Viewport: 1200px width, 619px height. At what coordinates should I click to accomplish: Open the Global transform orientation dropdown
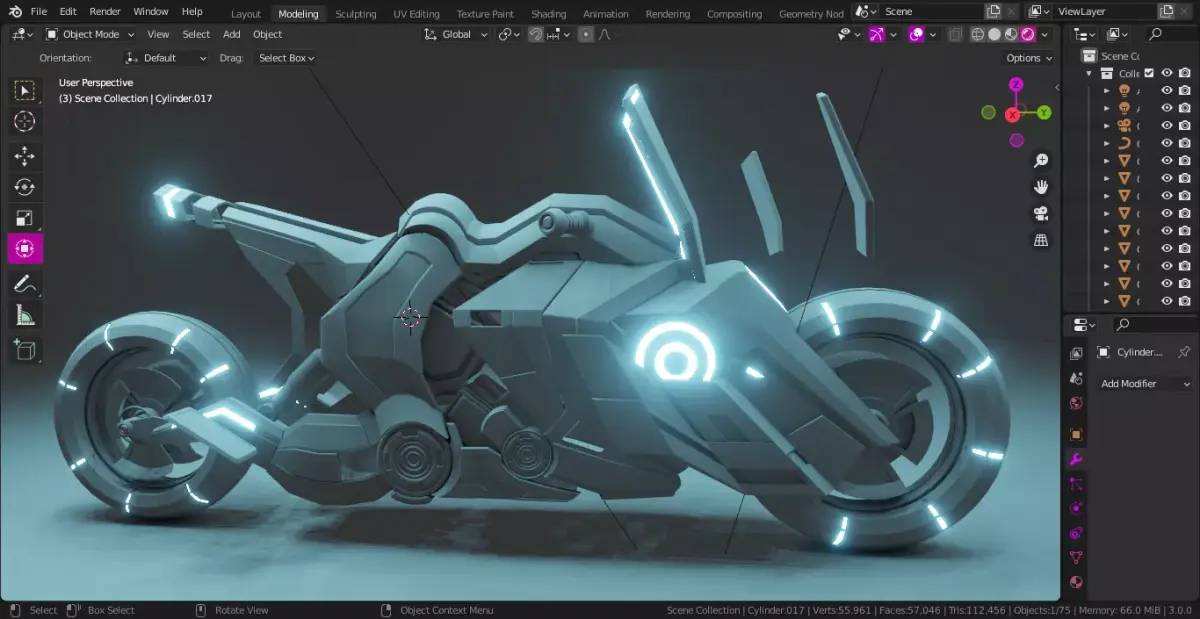(x=455, y=34)
